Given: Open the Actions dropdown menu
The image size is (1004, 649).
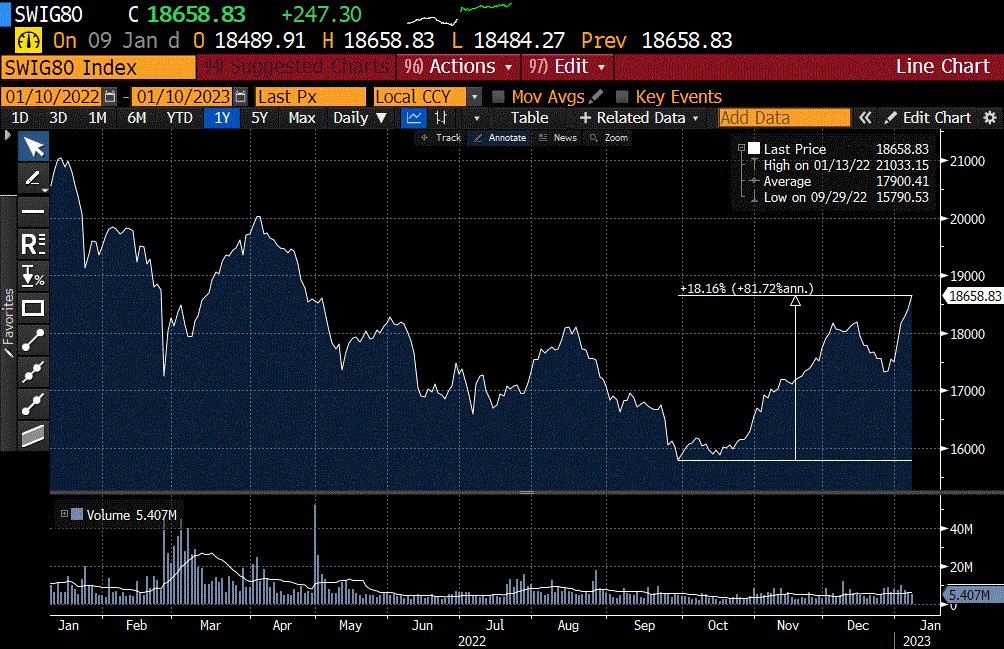Looking at the screenshot, I should tap(458, 67).
